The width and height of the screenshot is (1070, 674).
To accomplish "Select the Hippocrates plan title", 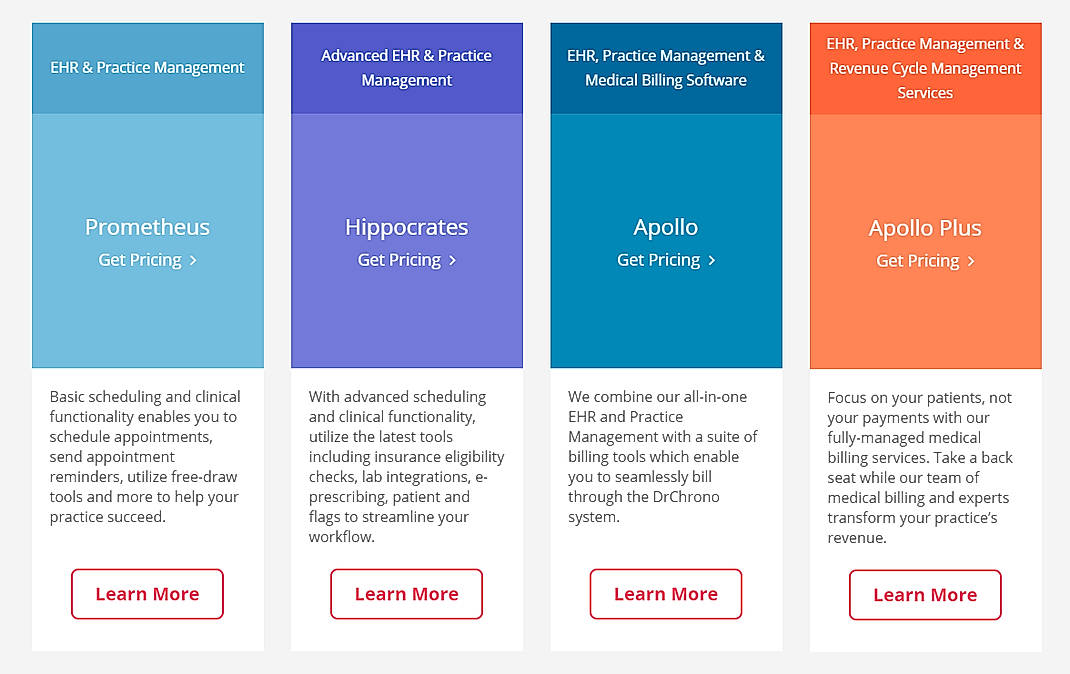I will pyautogui.click(x=406, y=227).
